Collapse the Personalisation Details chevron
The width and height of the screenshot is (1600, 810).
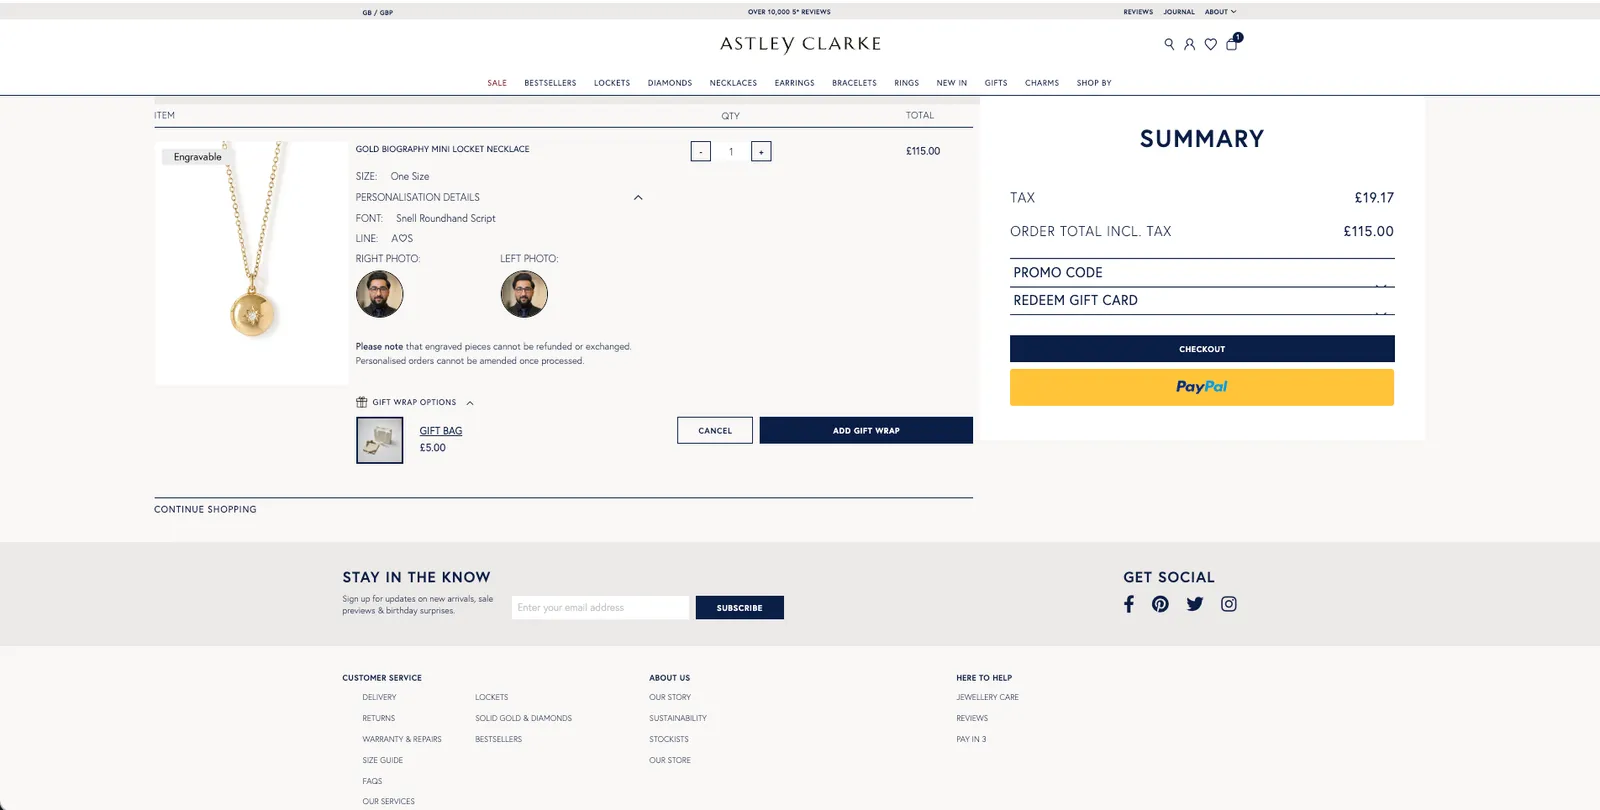click(x=638, y=197)
